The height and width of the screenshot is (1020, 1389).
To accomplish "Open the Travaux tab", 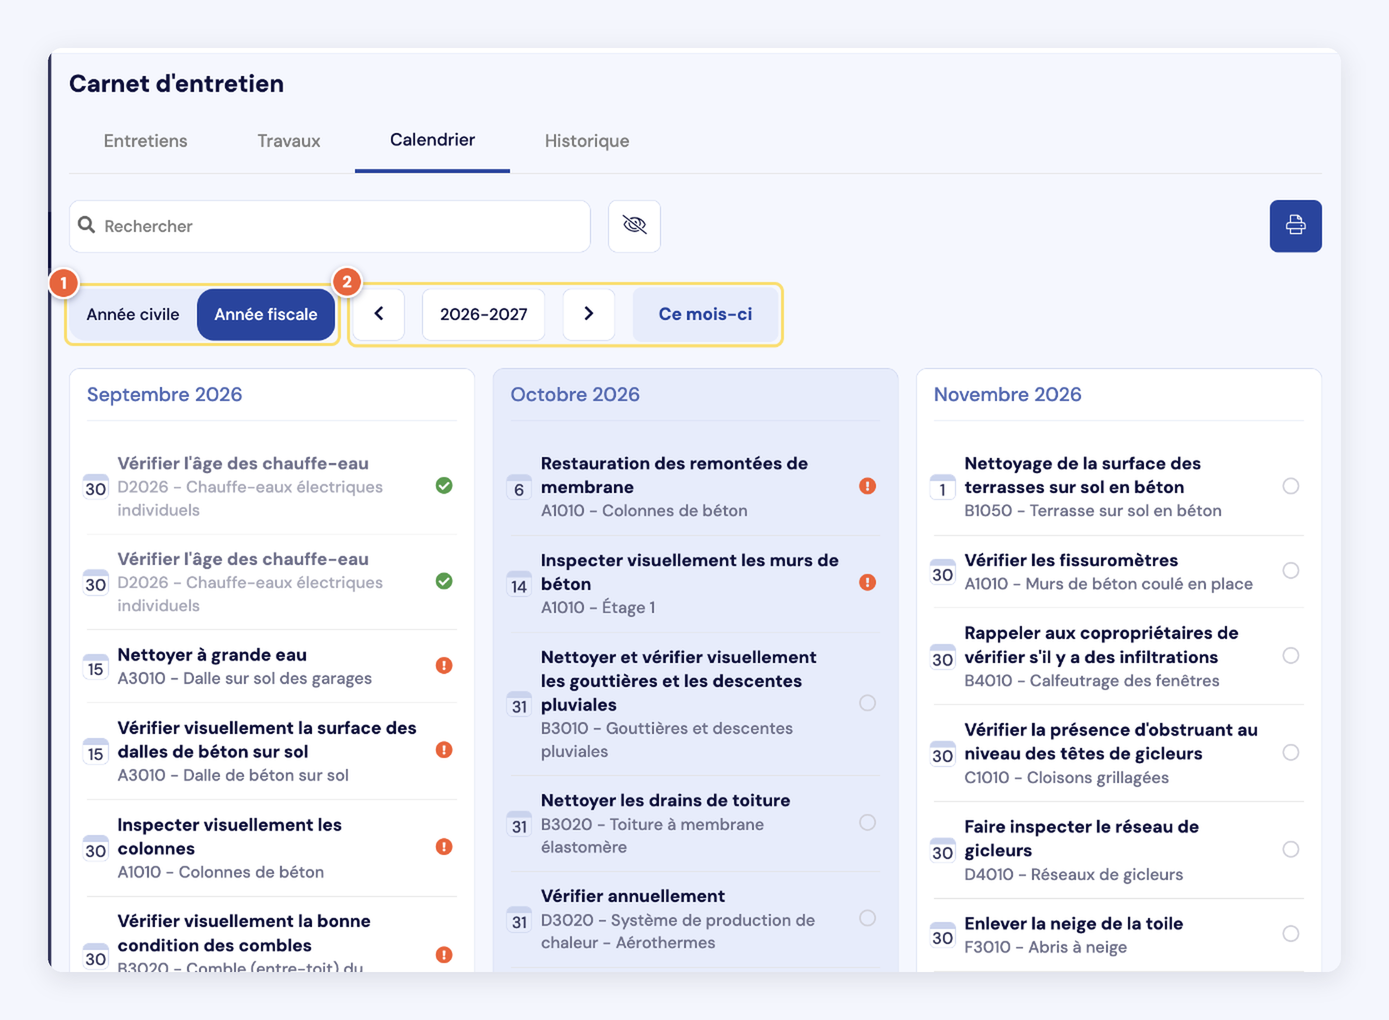I will click(289, 141).
